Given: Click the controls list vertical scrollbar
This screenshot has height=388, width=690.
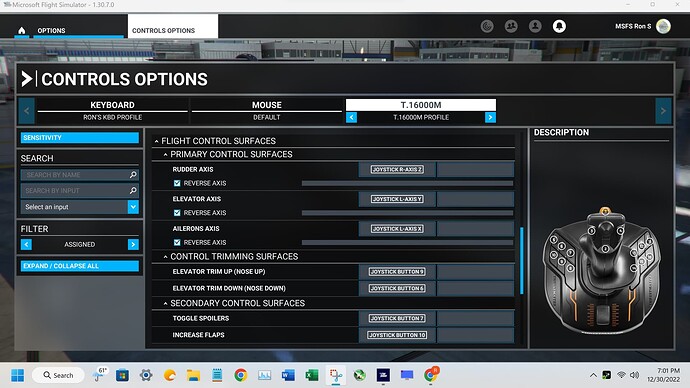Looking at the screenshot, I should tap(522, 260).
